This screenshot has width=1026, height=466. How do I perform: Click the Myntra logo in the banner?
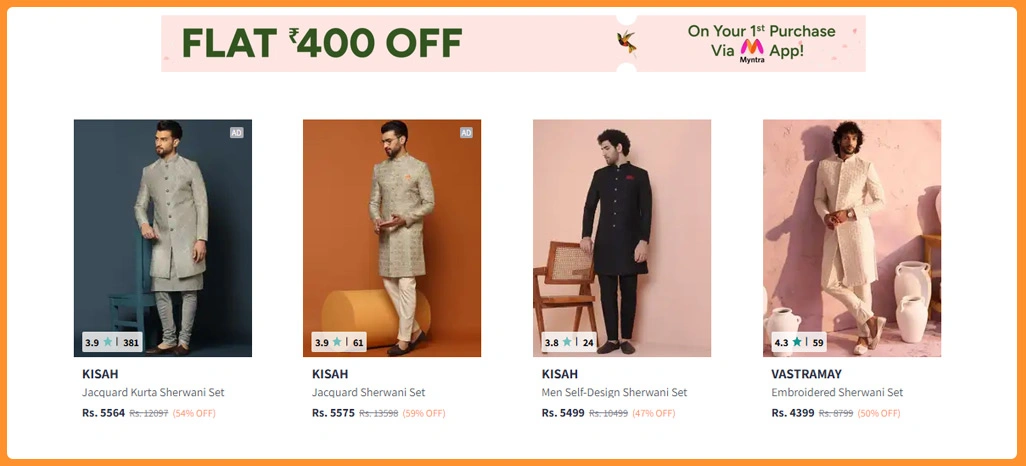point(751,49)
